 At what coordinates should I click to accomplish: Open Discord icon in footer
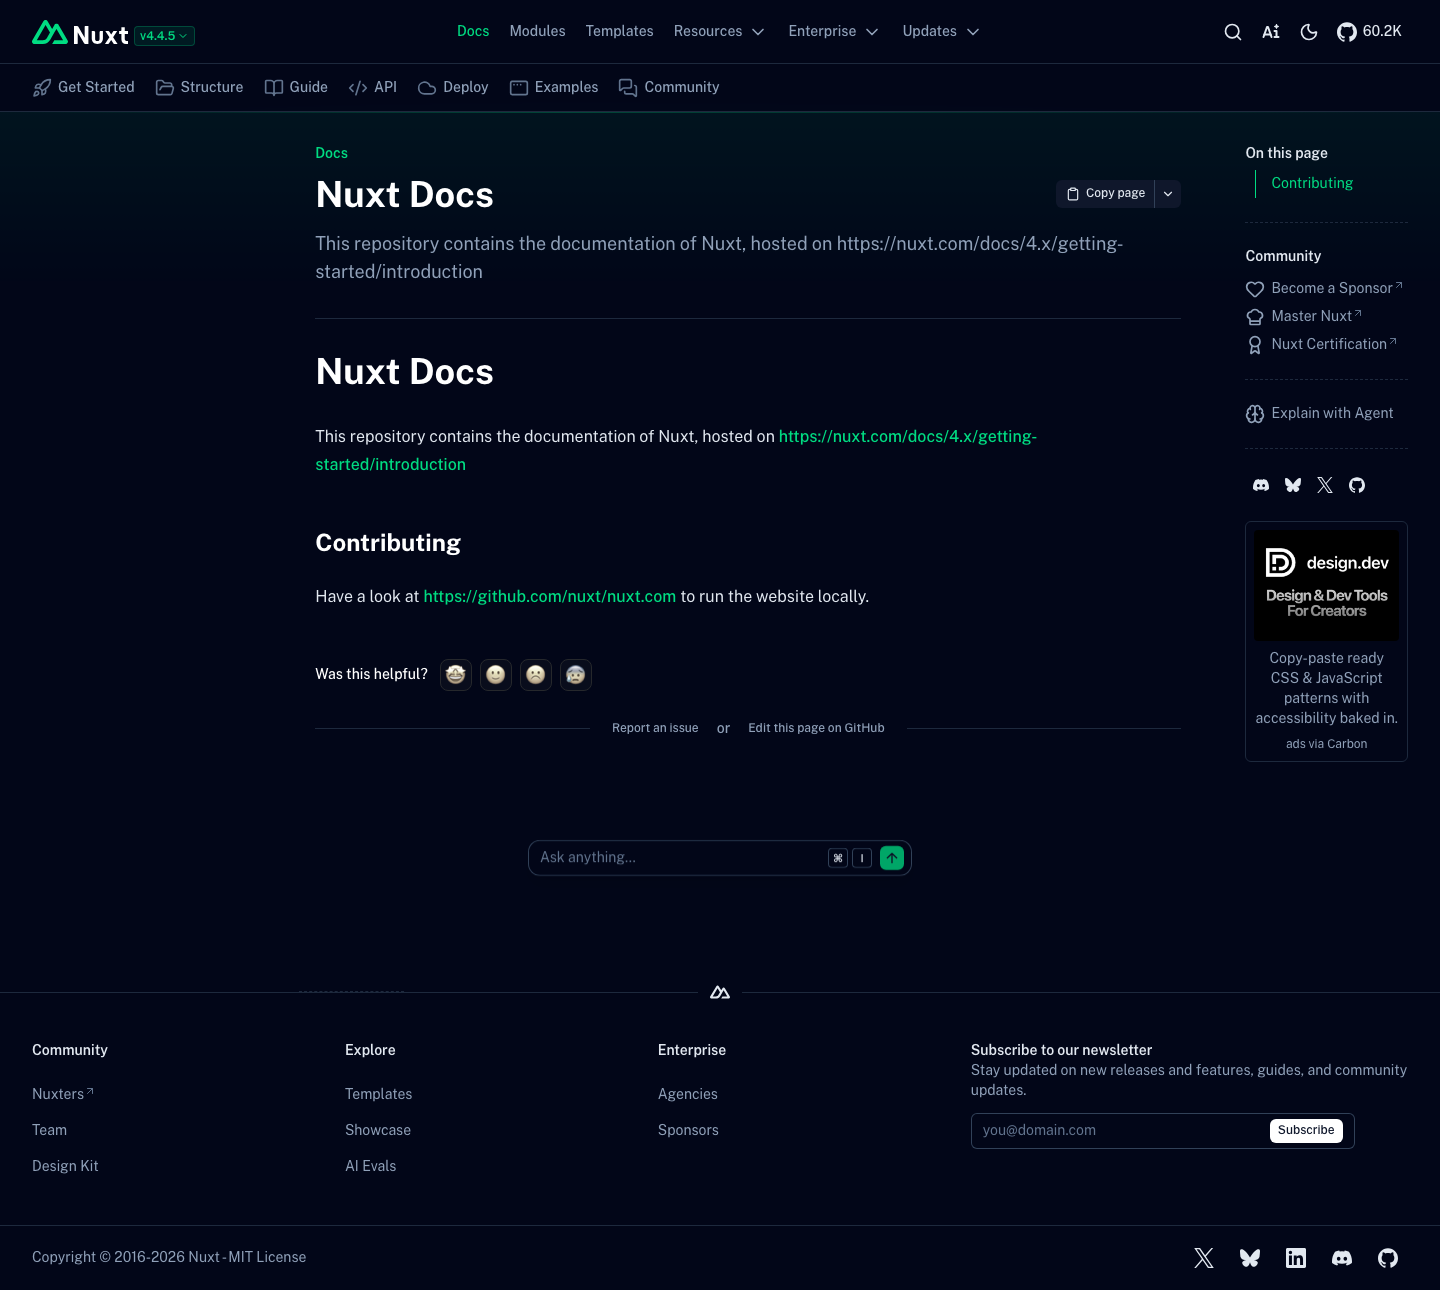(1342, 1258)
